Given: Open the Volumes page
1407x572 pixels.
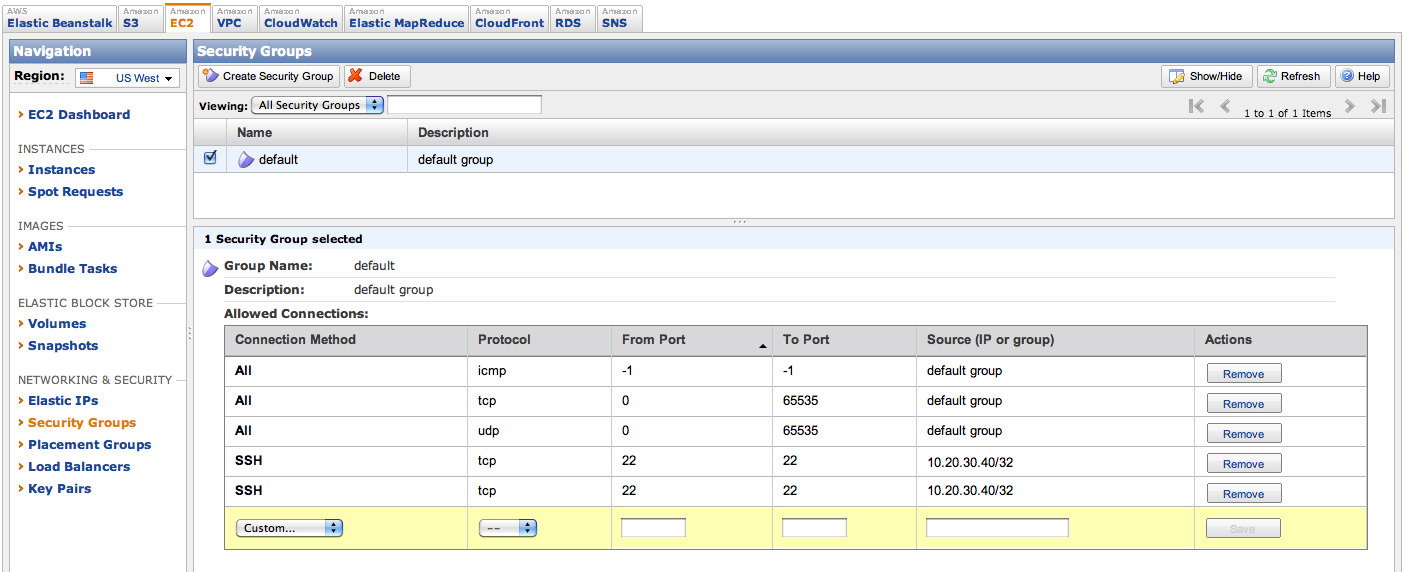Looking at the screenshot, I should point(57,324).
